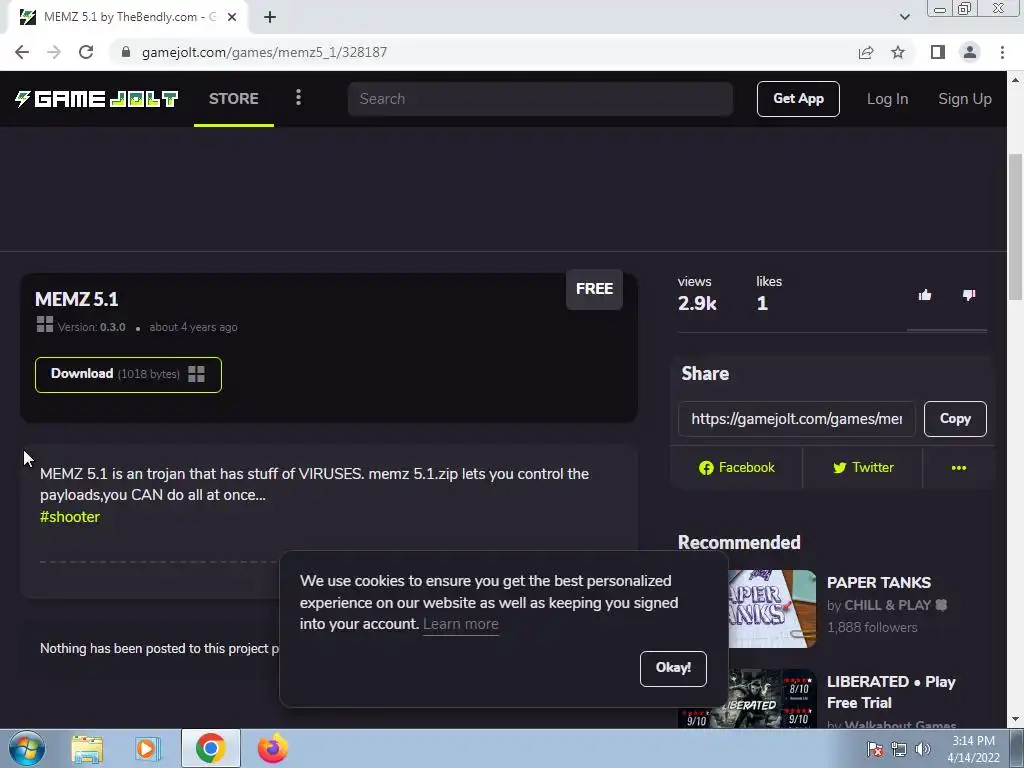Launch Firefox from the taskbar

[x=272, y=748]
